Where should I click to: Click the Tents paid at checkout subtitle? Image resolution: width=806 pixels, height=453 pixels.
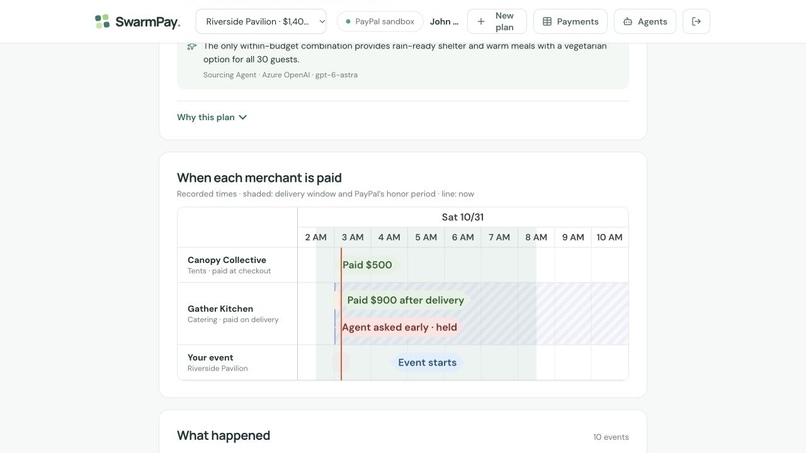click(229, 271)
